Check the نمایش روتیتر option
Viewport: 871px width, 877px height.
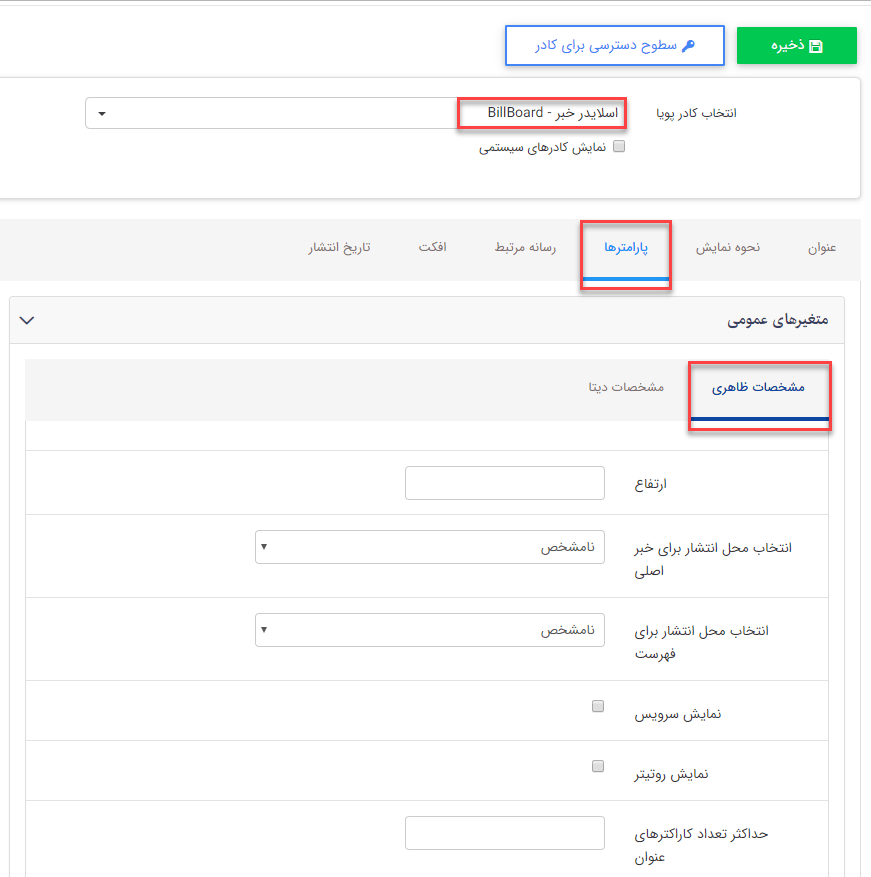point(597,766)
